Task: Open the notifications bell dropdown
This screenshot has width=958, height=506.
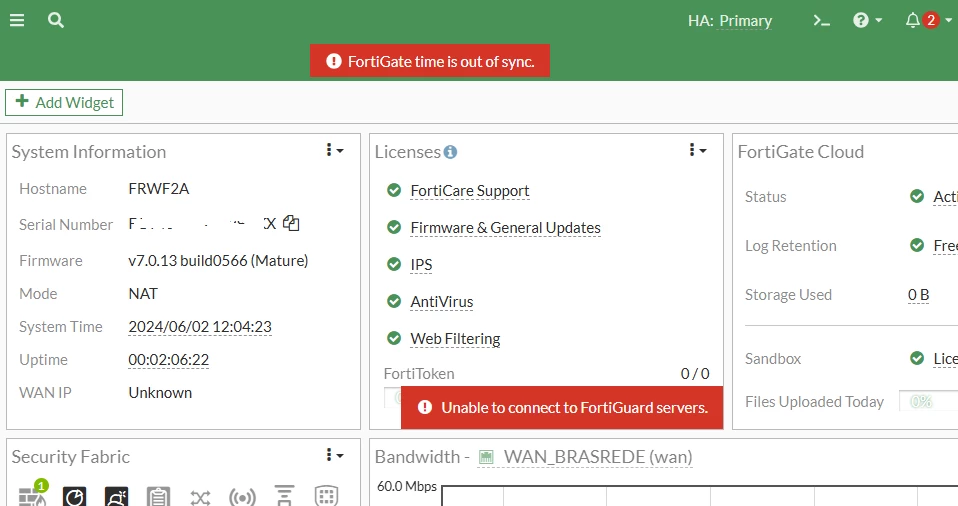Action: point(928,20)
